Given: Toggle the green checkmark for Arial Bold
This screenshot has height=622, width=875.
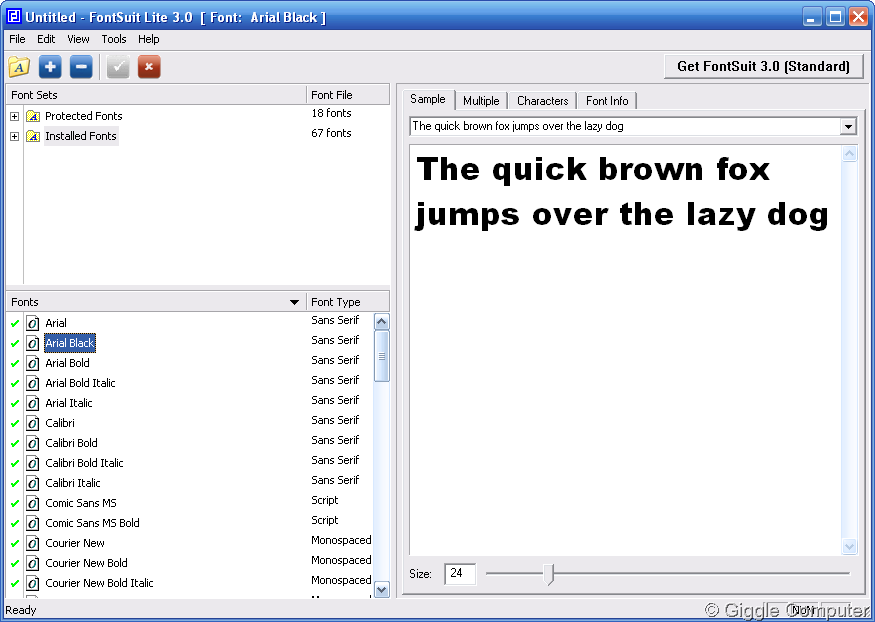Looking at the screenshot, I should tap(15, 364).
